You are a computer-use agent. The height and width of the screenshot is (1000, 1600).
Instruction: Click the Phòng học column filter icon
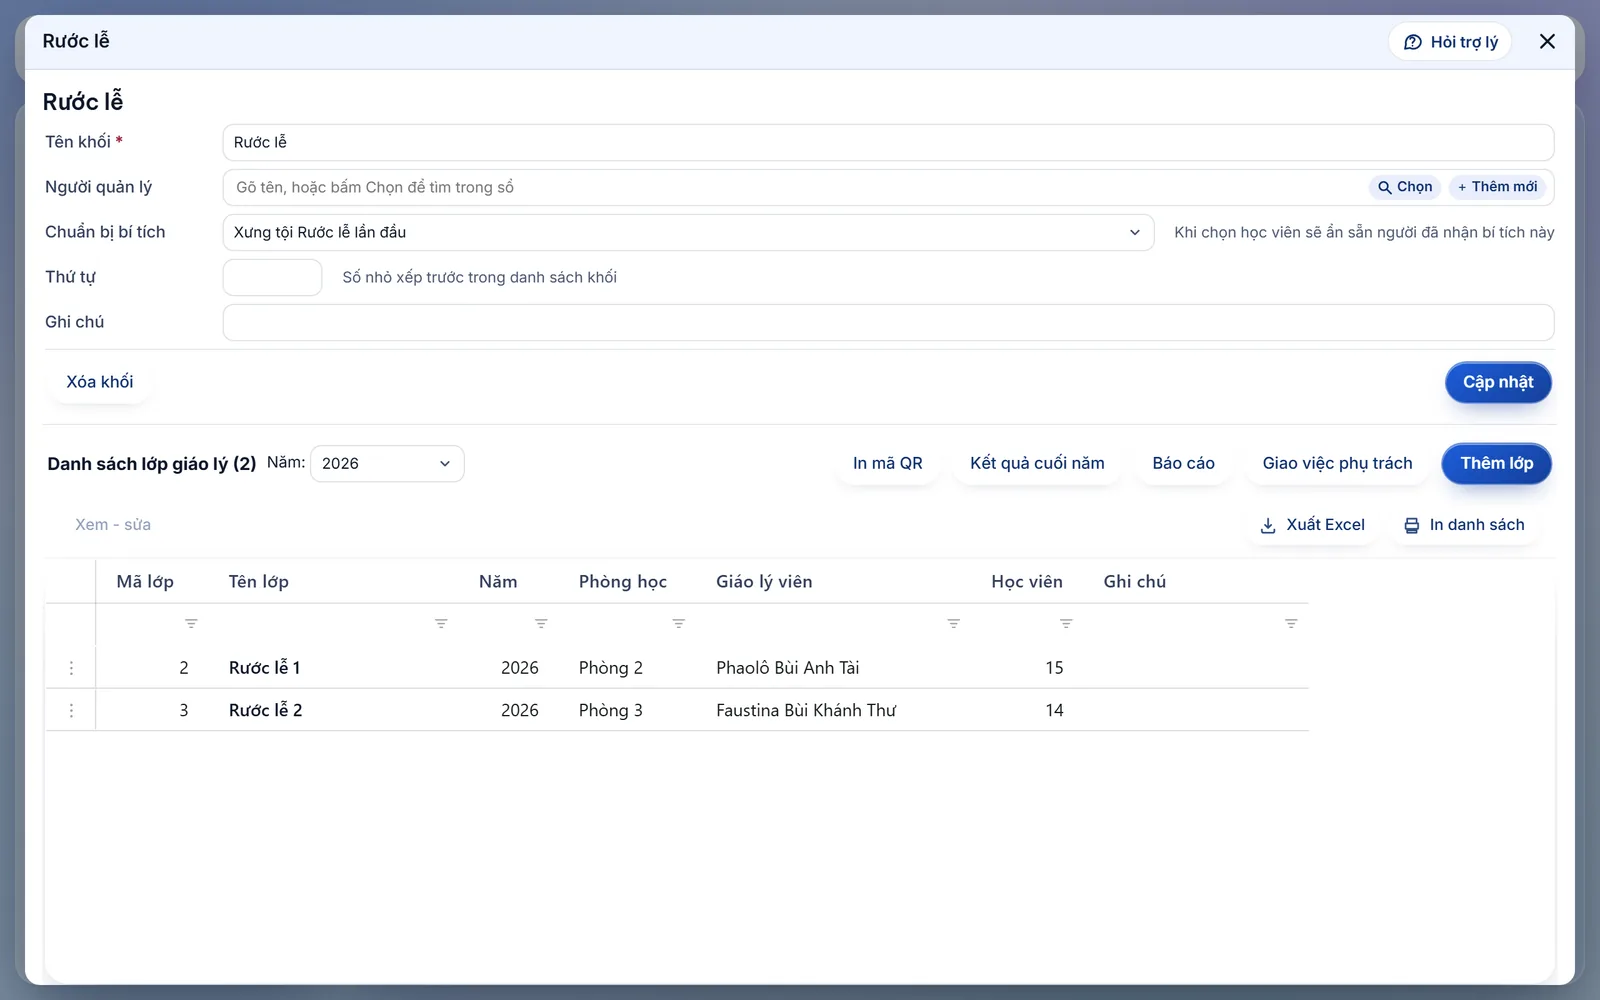678,623
